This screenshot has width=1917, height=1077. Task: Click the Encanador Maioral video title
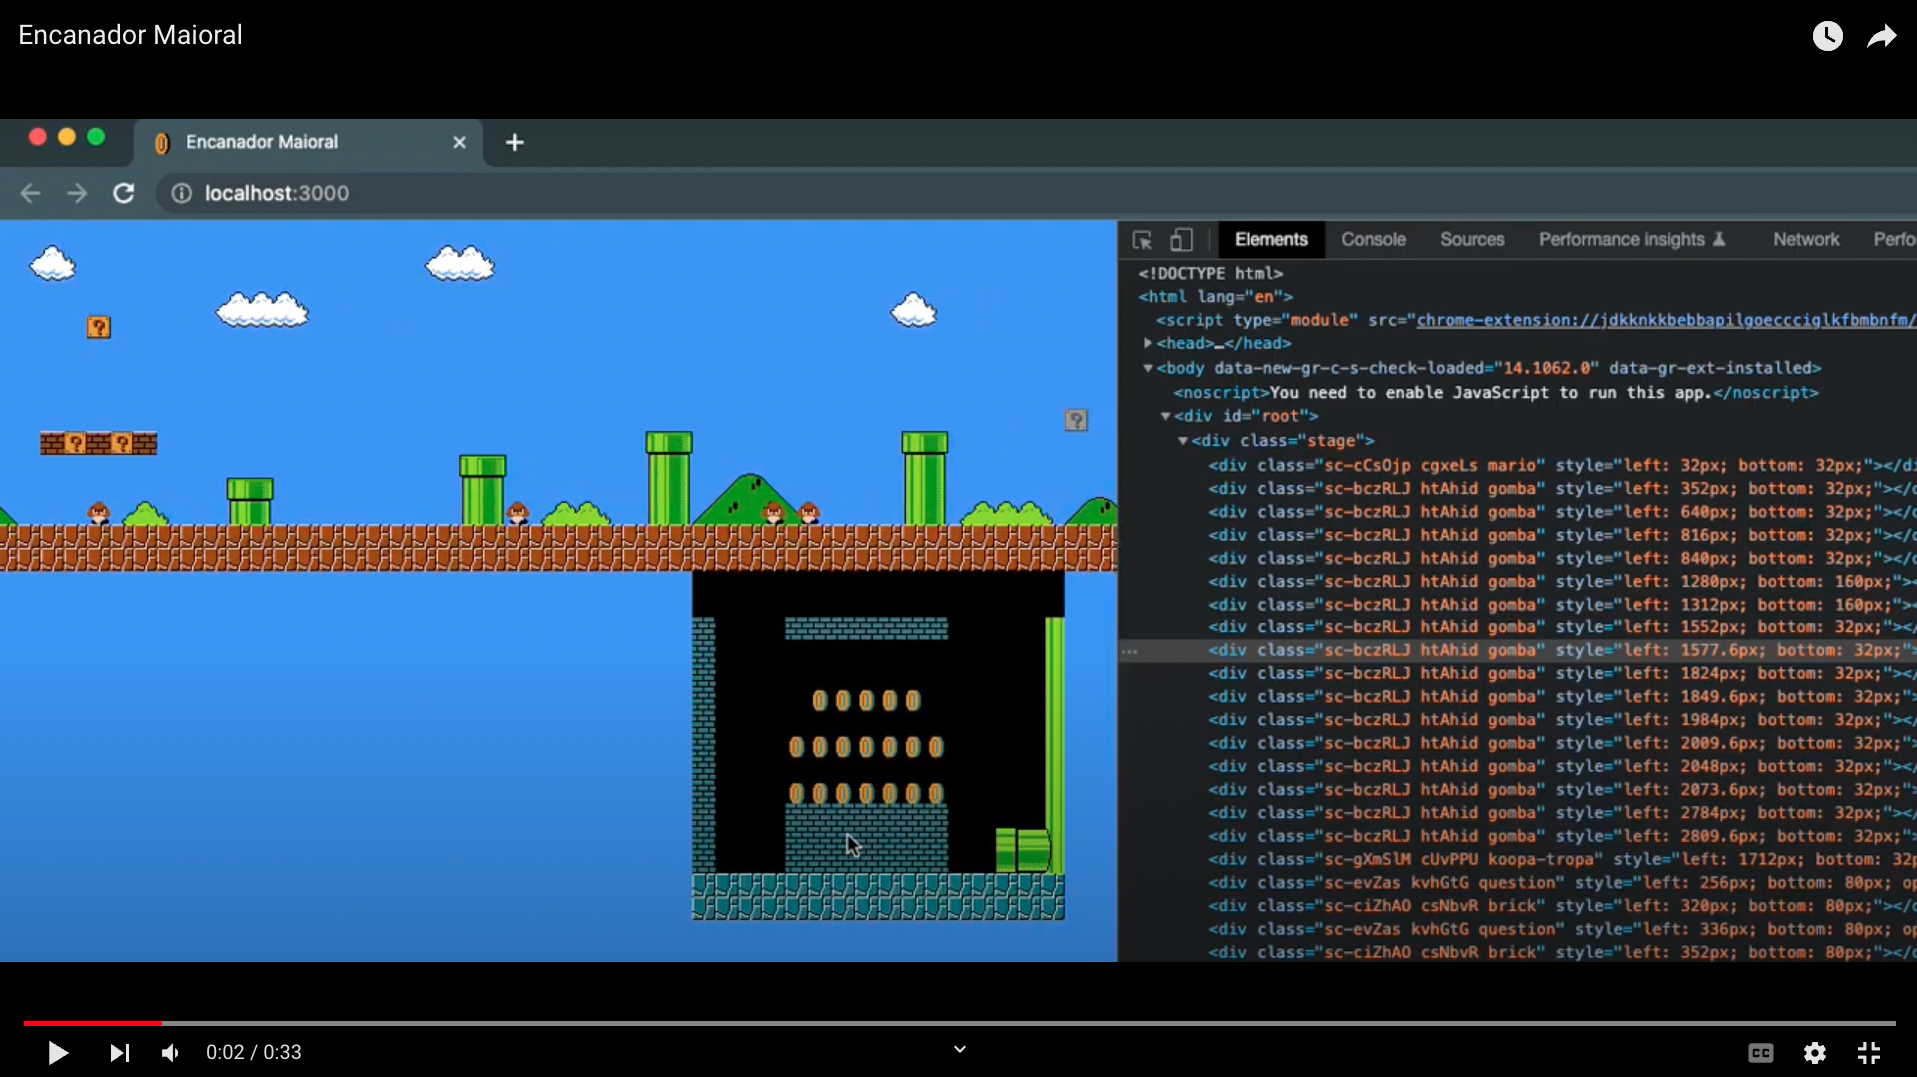(x=130, y=35)
